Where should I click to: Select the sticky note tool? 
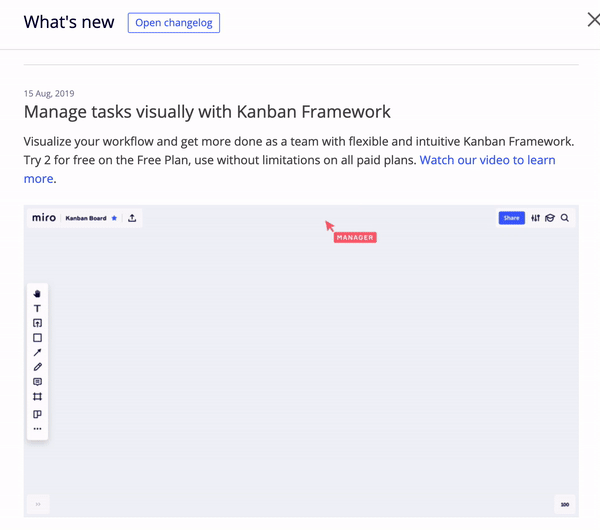37,323
